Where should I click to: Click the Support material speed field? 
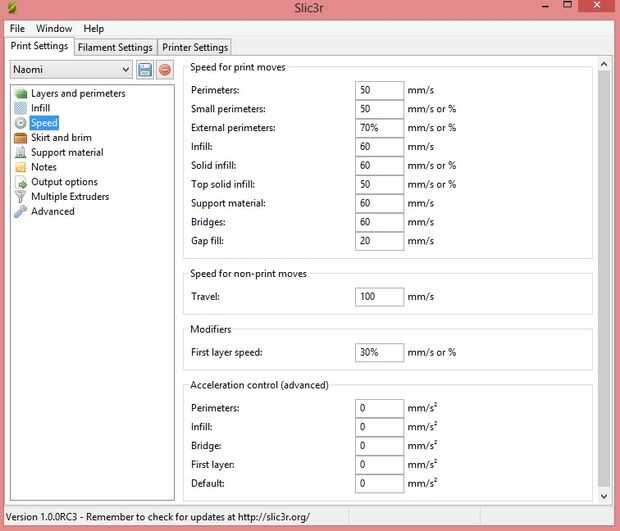click(x=379, y=203)
